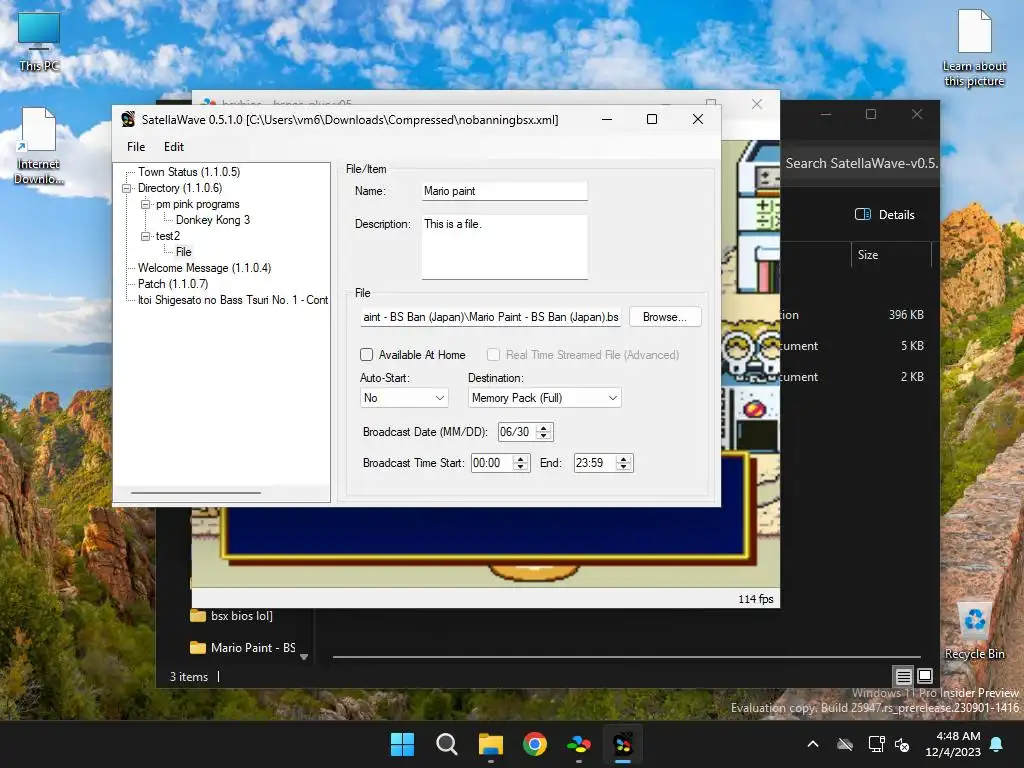The width and height of the screenshot is (1024, 768).
Task: Open the Recycle Bin desktop icon
Action: [974, 632]
